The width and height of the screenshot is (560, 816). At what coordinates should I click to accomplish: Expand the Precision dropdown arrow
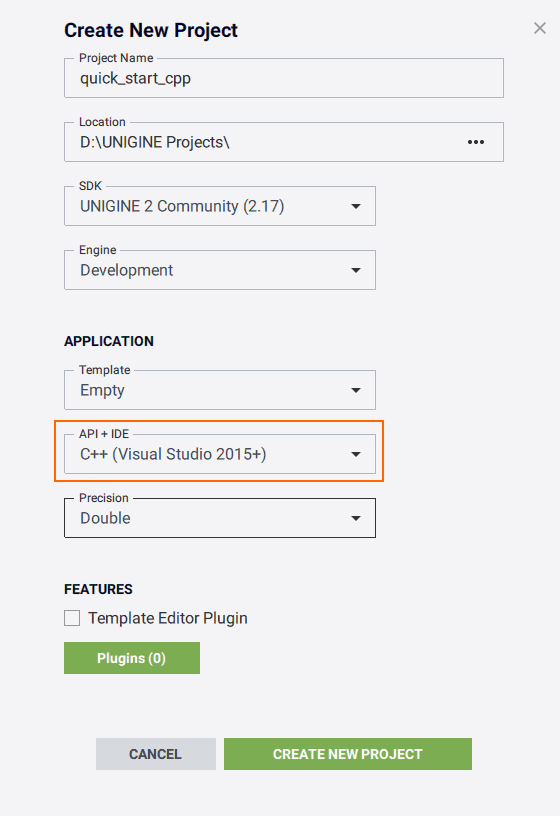pyautogui.click(x=356, y=518)
